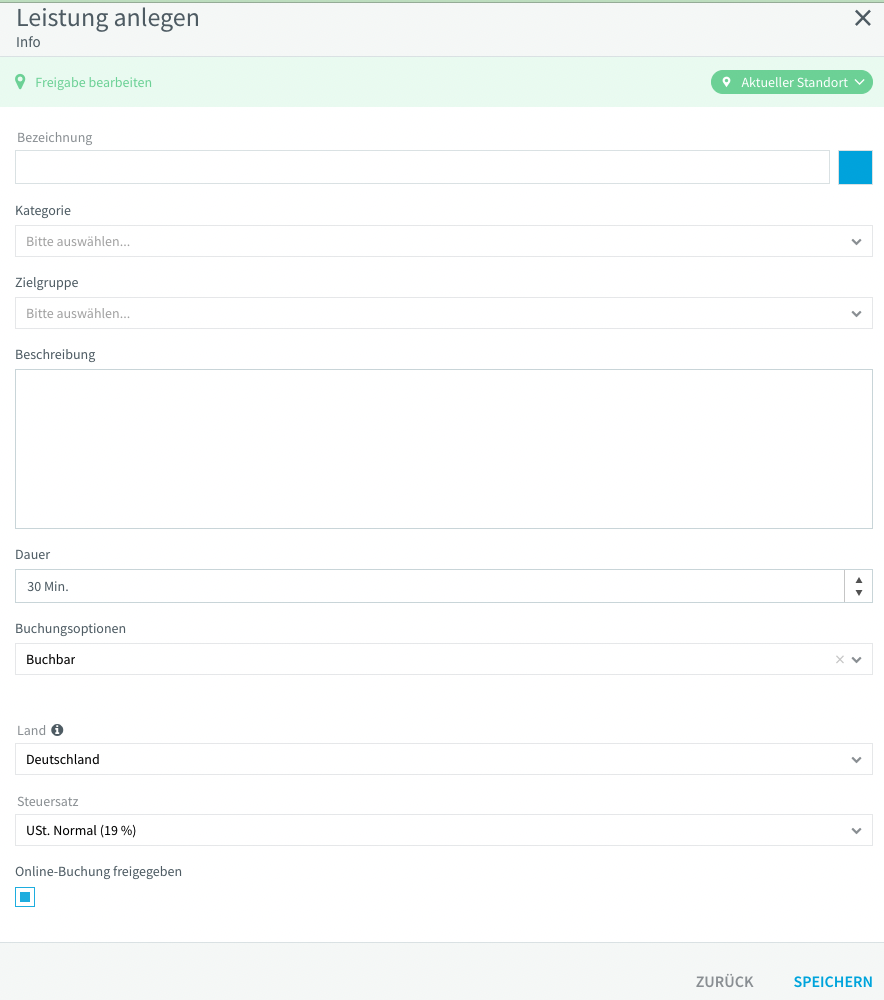This screenshot has width=884, height=1000.
Task: Close the Leistung anlegen dialog
Action: pos(862,18)
